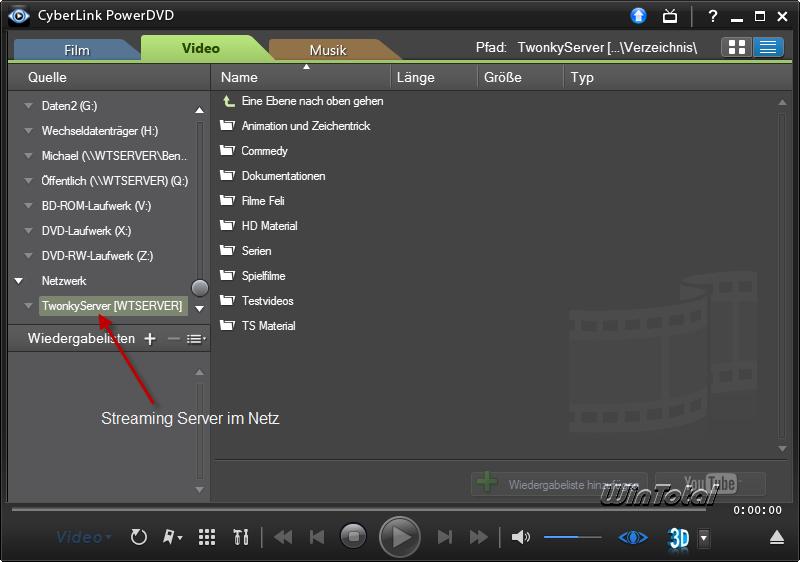
Task: Stop playback
Action: [x=353, y=537]
